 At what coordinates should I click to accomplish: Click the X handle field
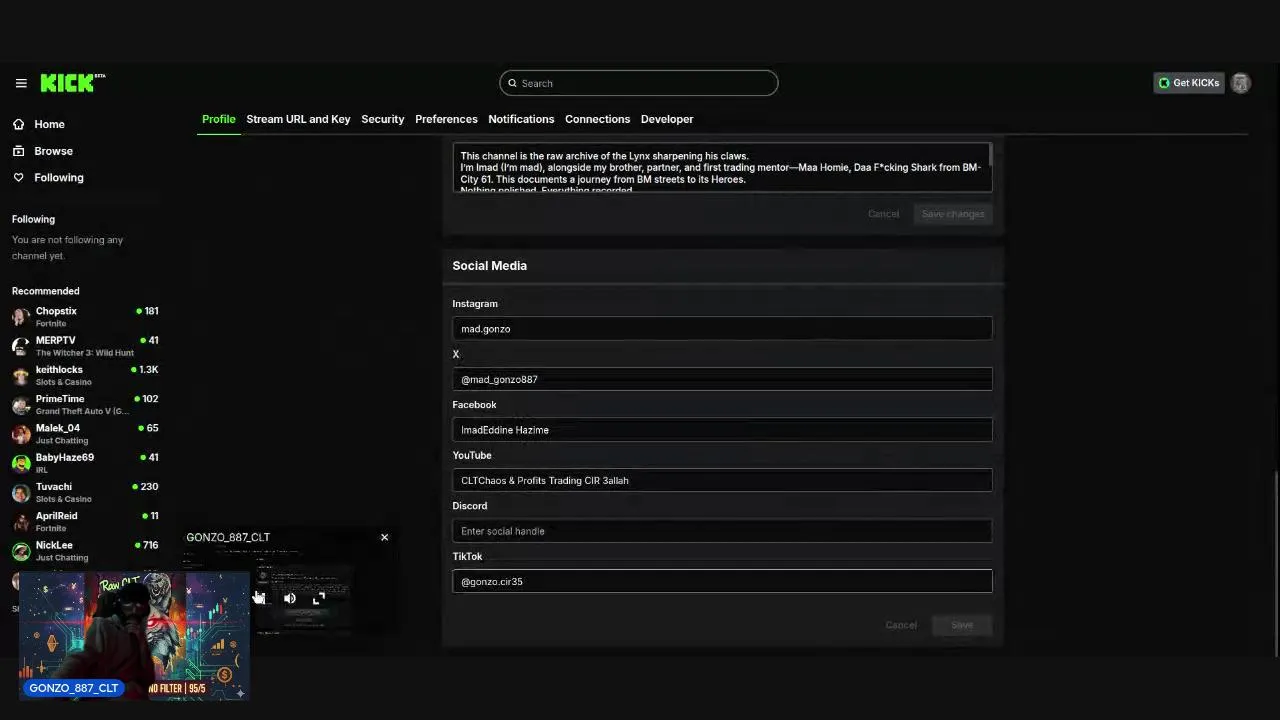pyautogui.click(x=722, y=379)
